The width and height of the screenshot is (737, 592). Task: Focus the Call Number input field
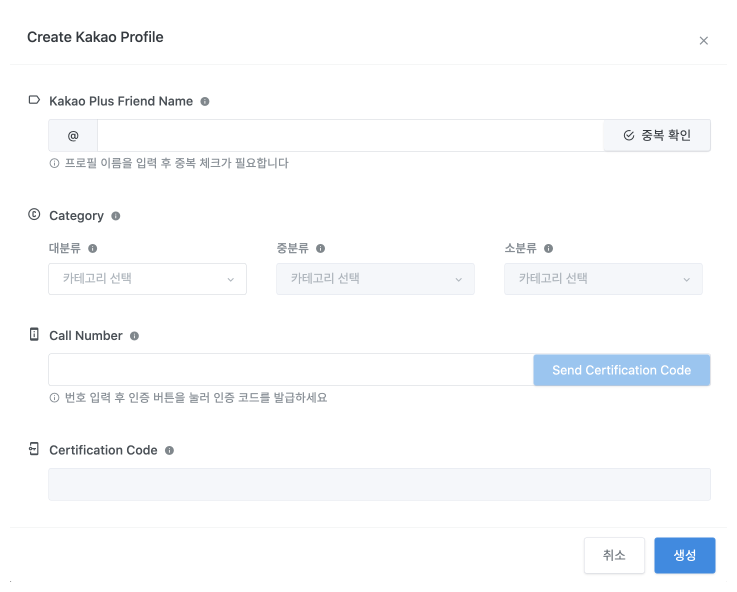click(291, 370)
